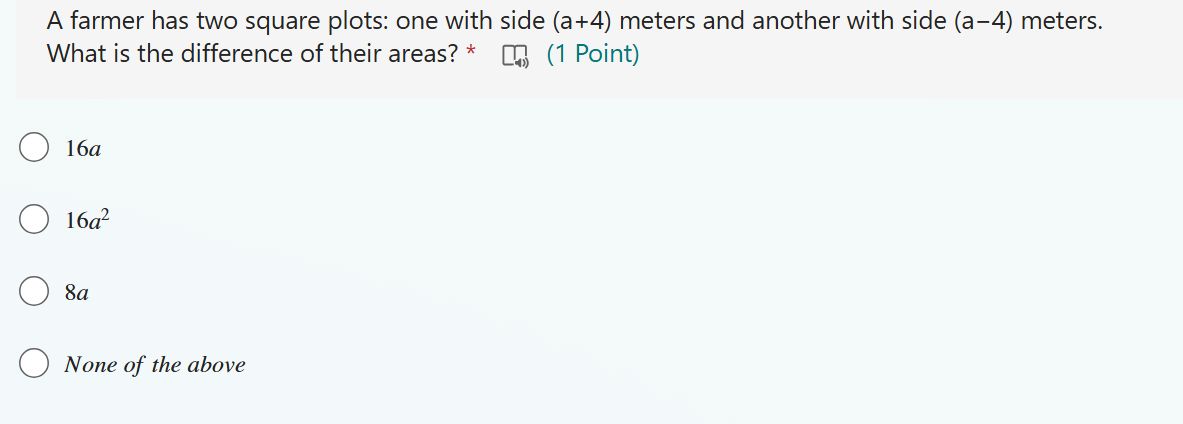This screenshot has height=424, width=1183.
Task: Click the red required asterisk
Action: (471, 51)
